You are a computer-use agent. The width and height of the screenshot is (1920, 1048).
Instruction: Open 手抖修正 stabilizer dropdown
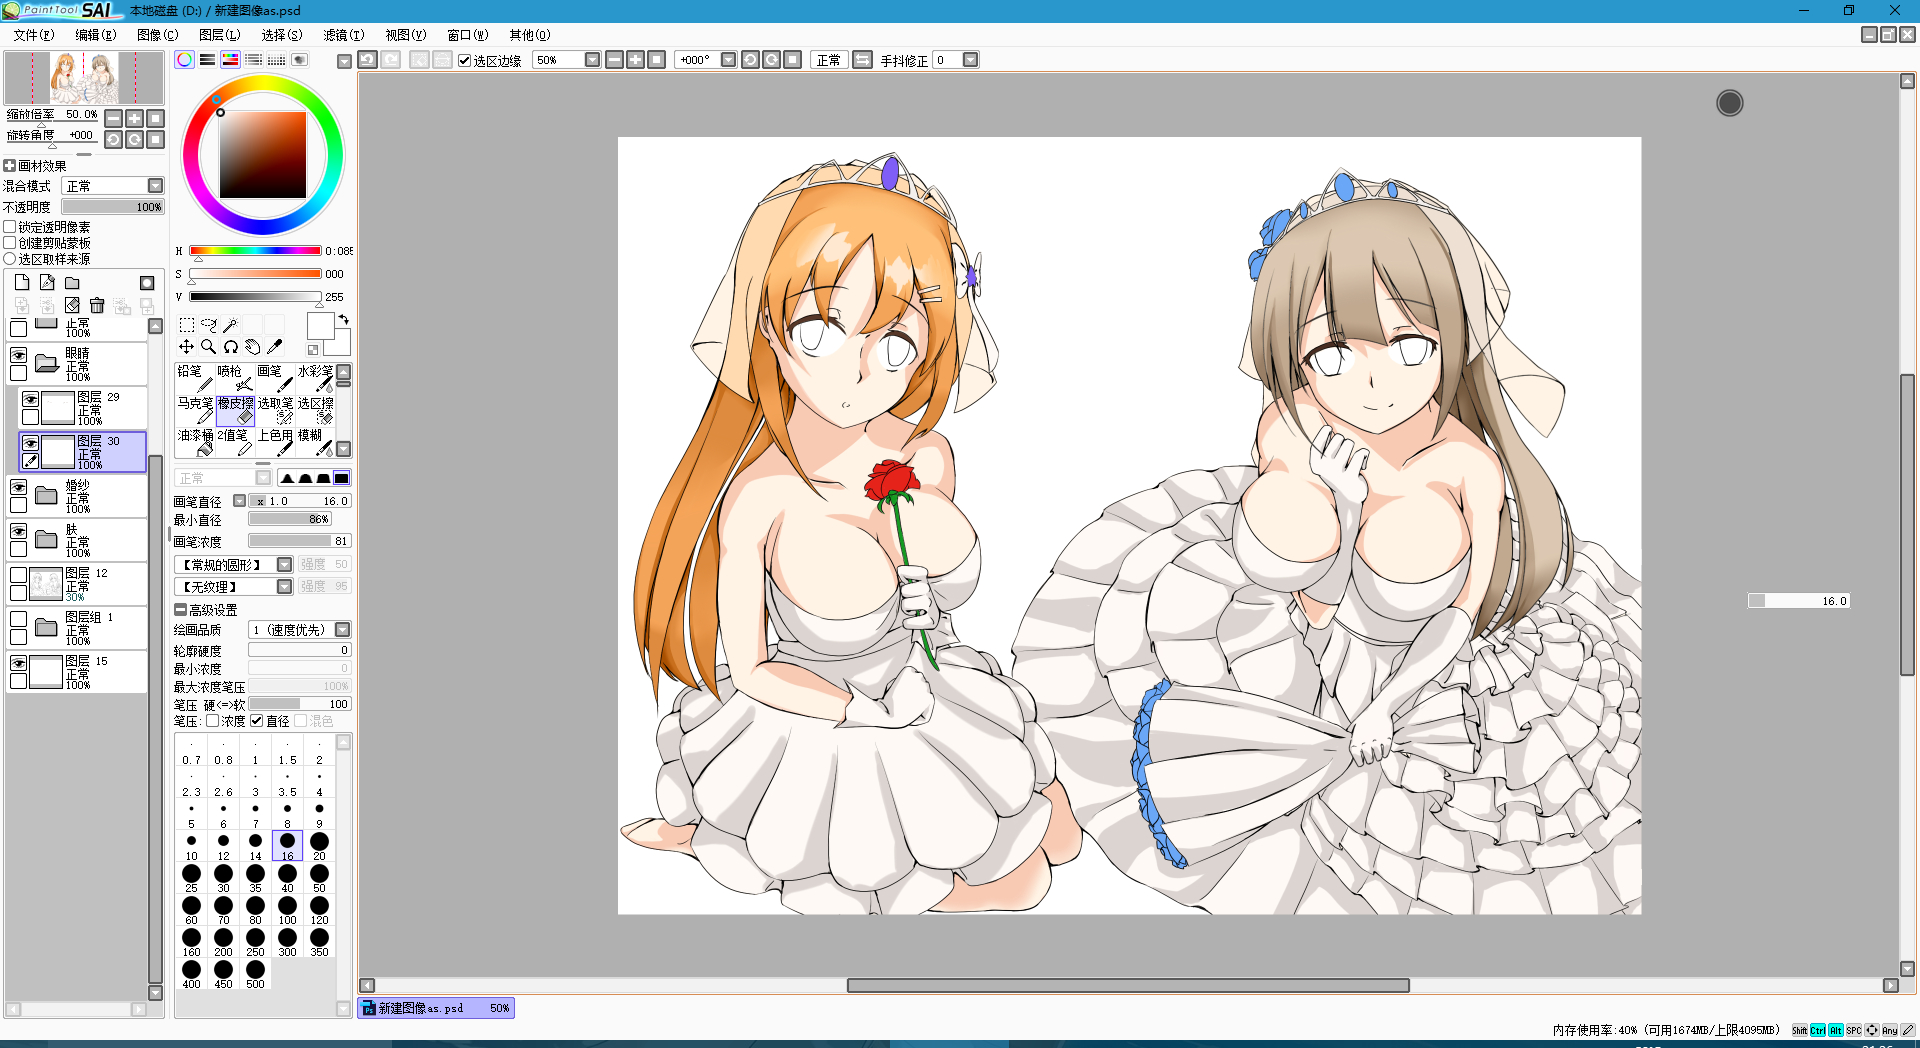[970, 60]
